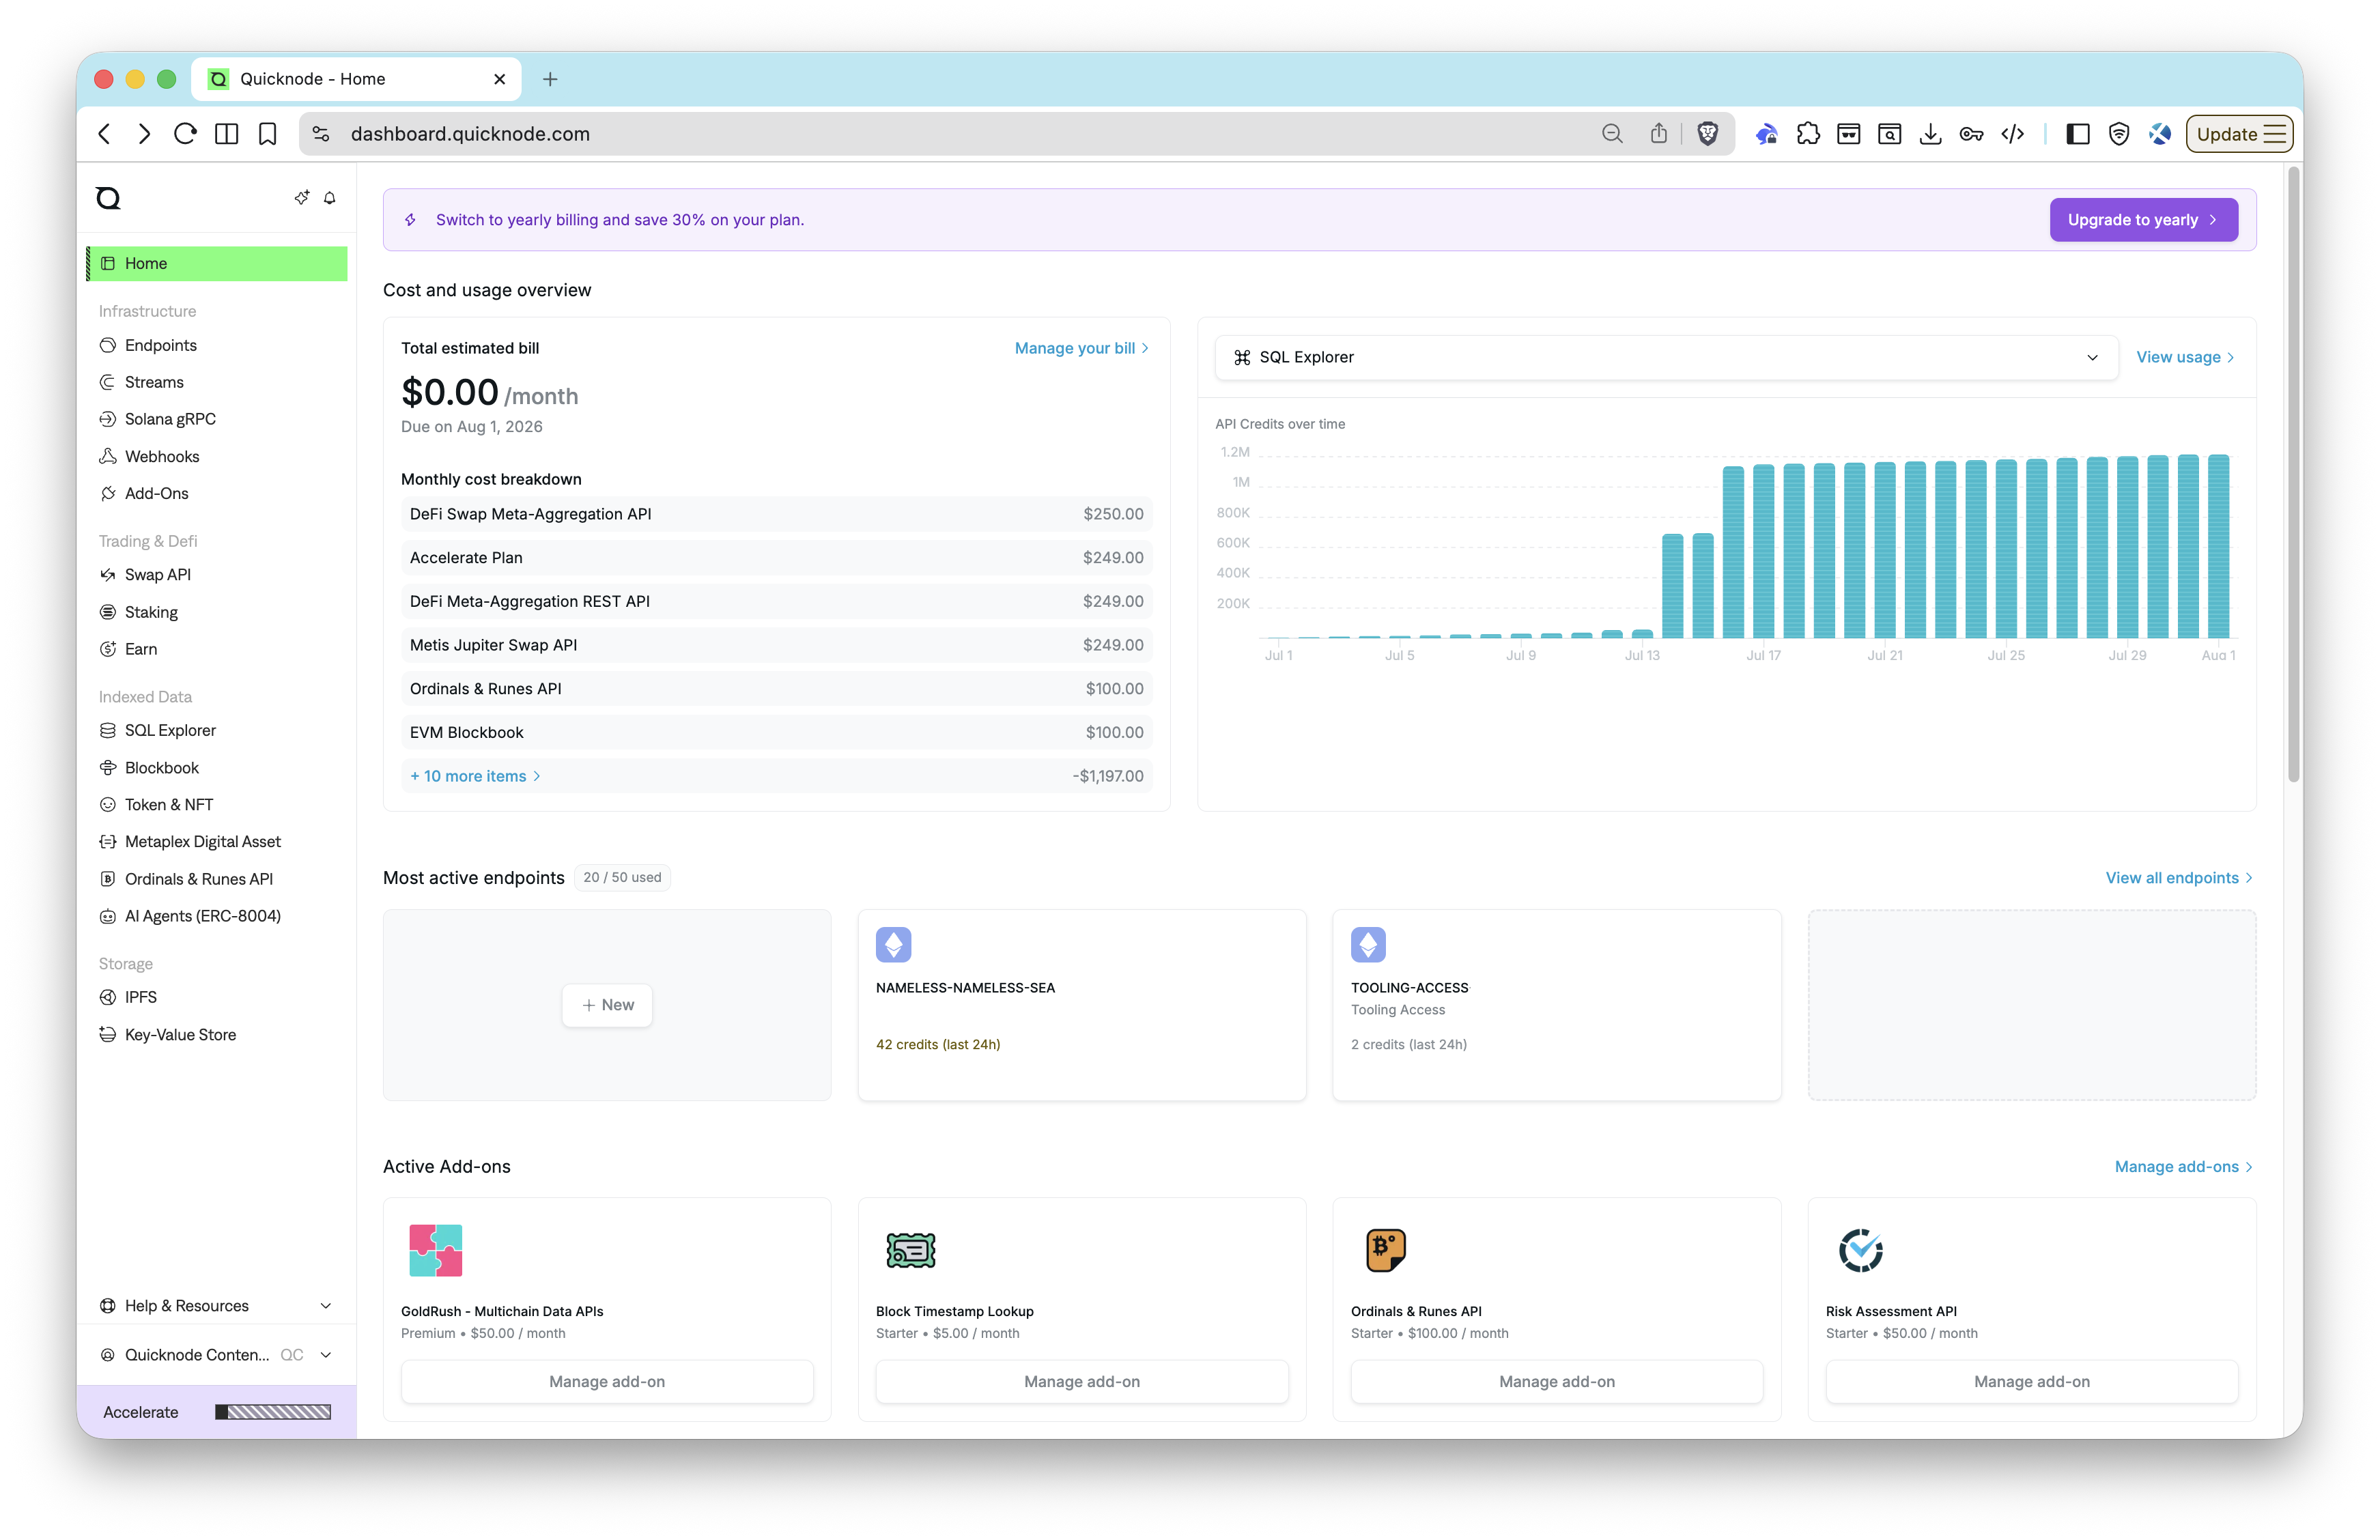Click the Ethereum icon on NAMELESS-NAMELESS-SEA card
The width and height of the screenshot is (2380, 1540).
point(893,944)
